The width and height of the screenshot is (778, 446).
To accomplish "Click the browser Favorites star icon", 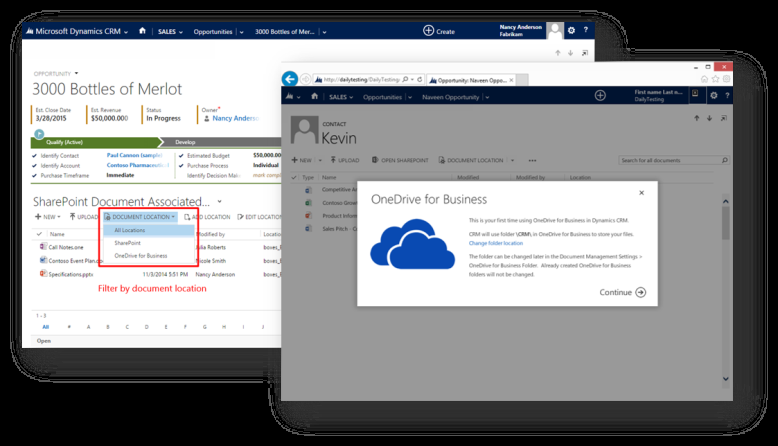I will 715,79.
